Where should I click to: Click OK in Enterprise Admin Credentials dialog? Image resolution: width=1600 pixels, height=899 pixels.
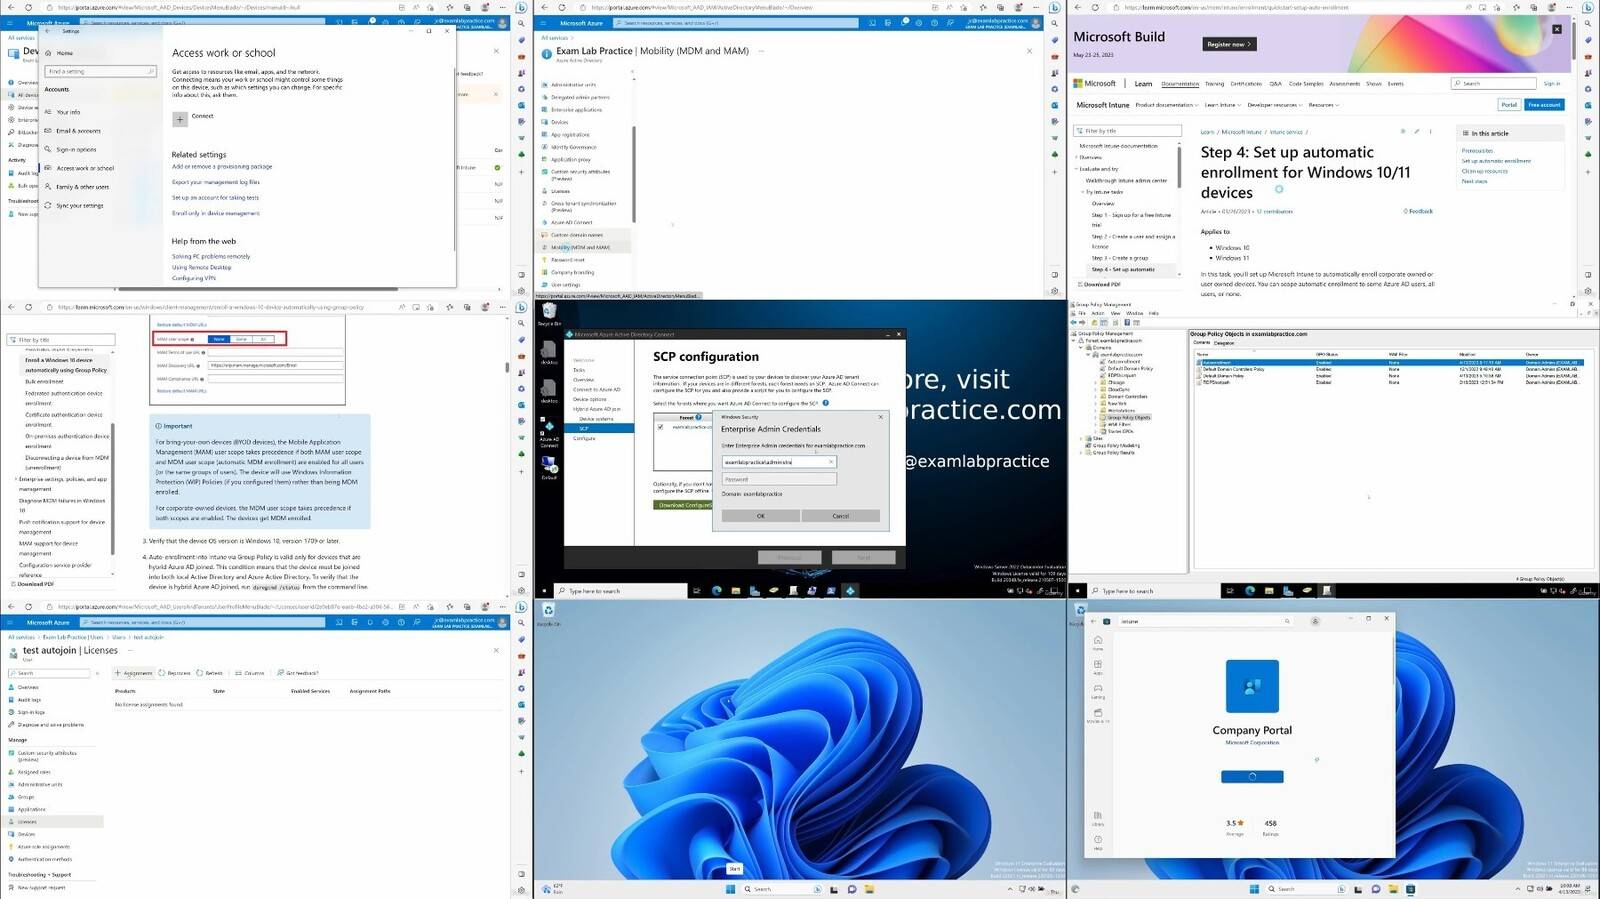coord(760,516)
